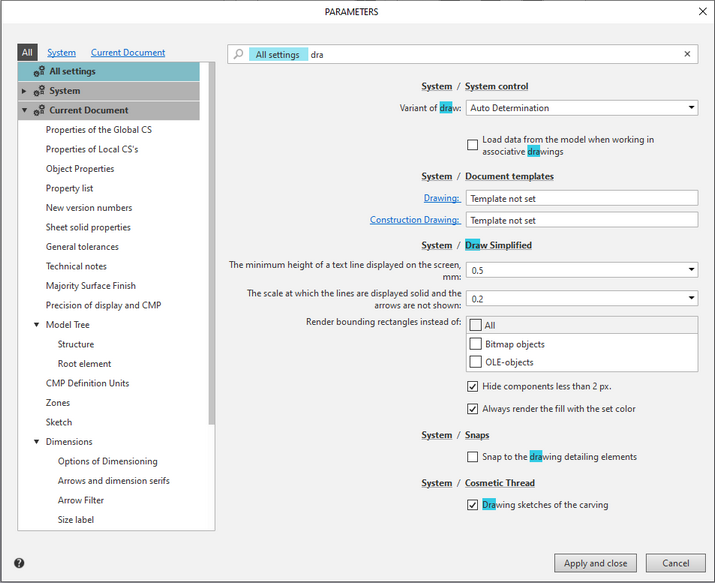Switch to the Current Document tab
715x583 pixels.
(x=128, y=52)
